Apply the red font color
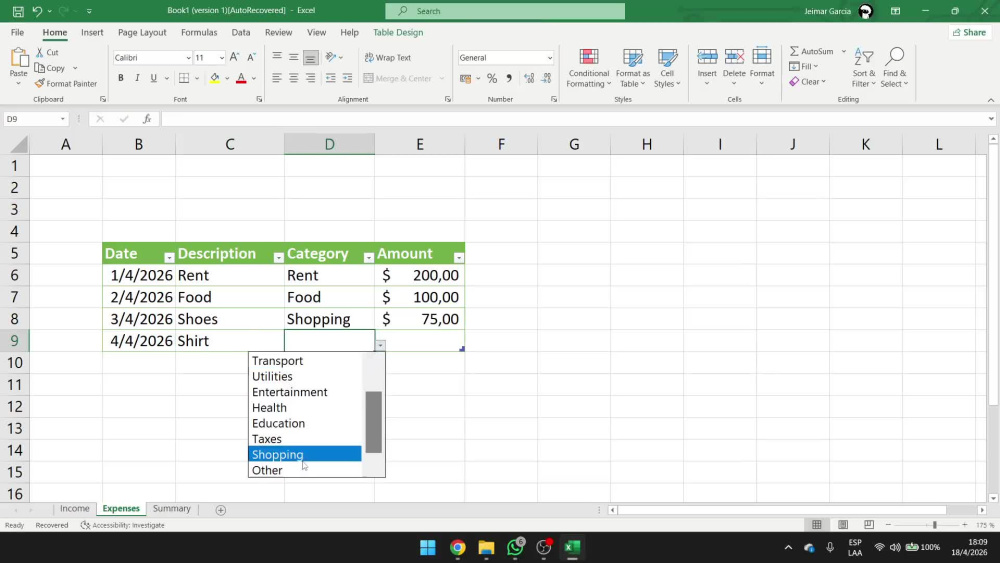 [x=241, y=78]
